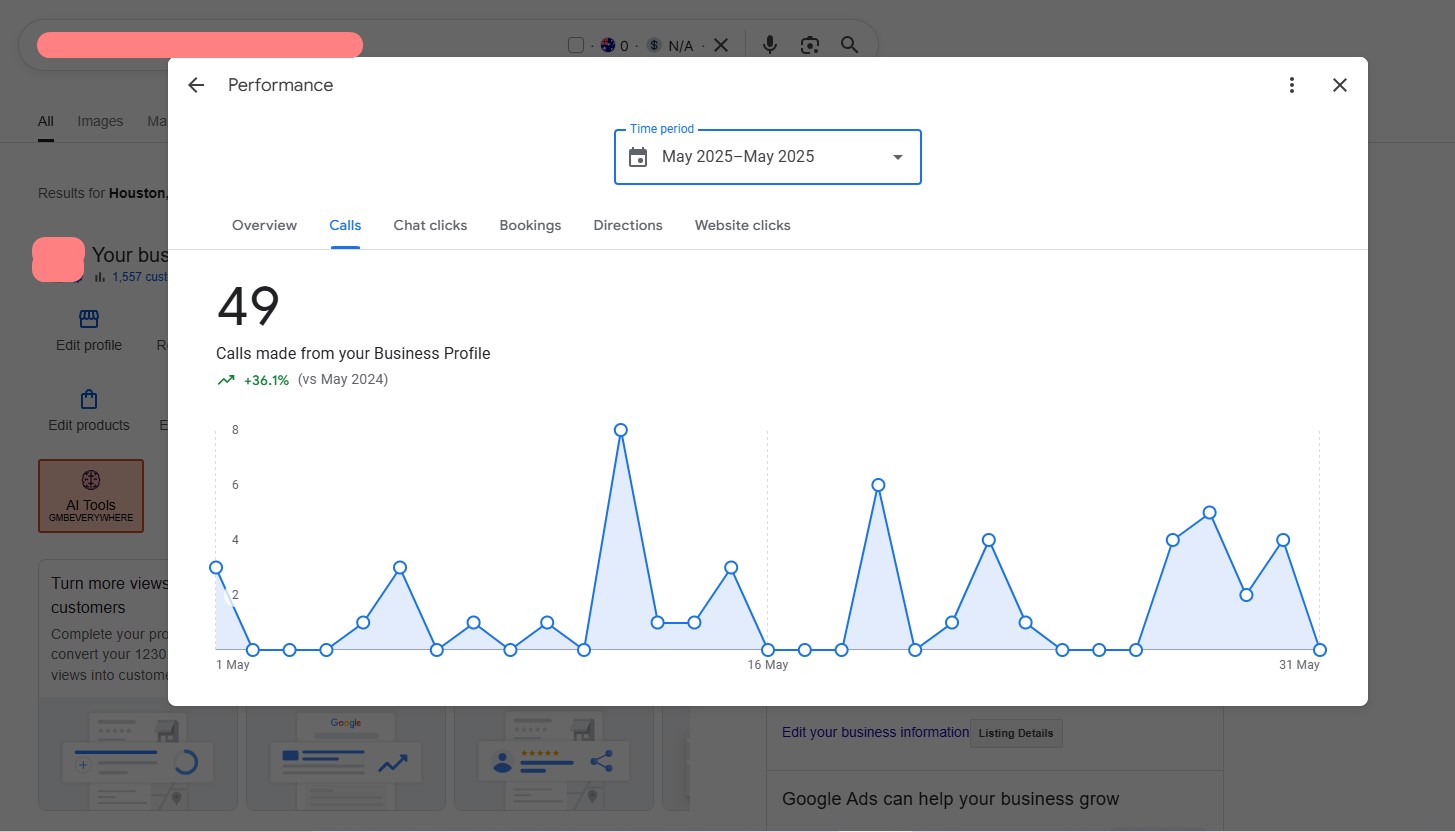1455x832 pixels.
Task: Expand the Time period dropdown arrow
Action: (x=897, y=157)
